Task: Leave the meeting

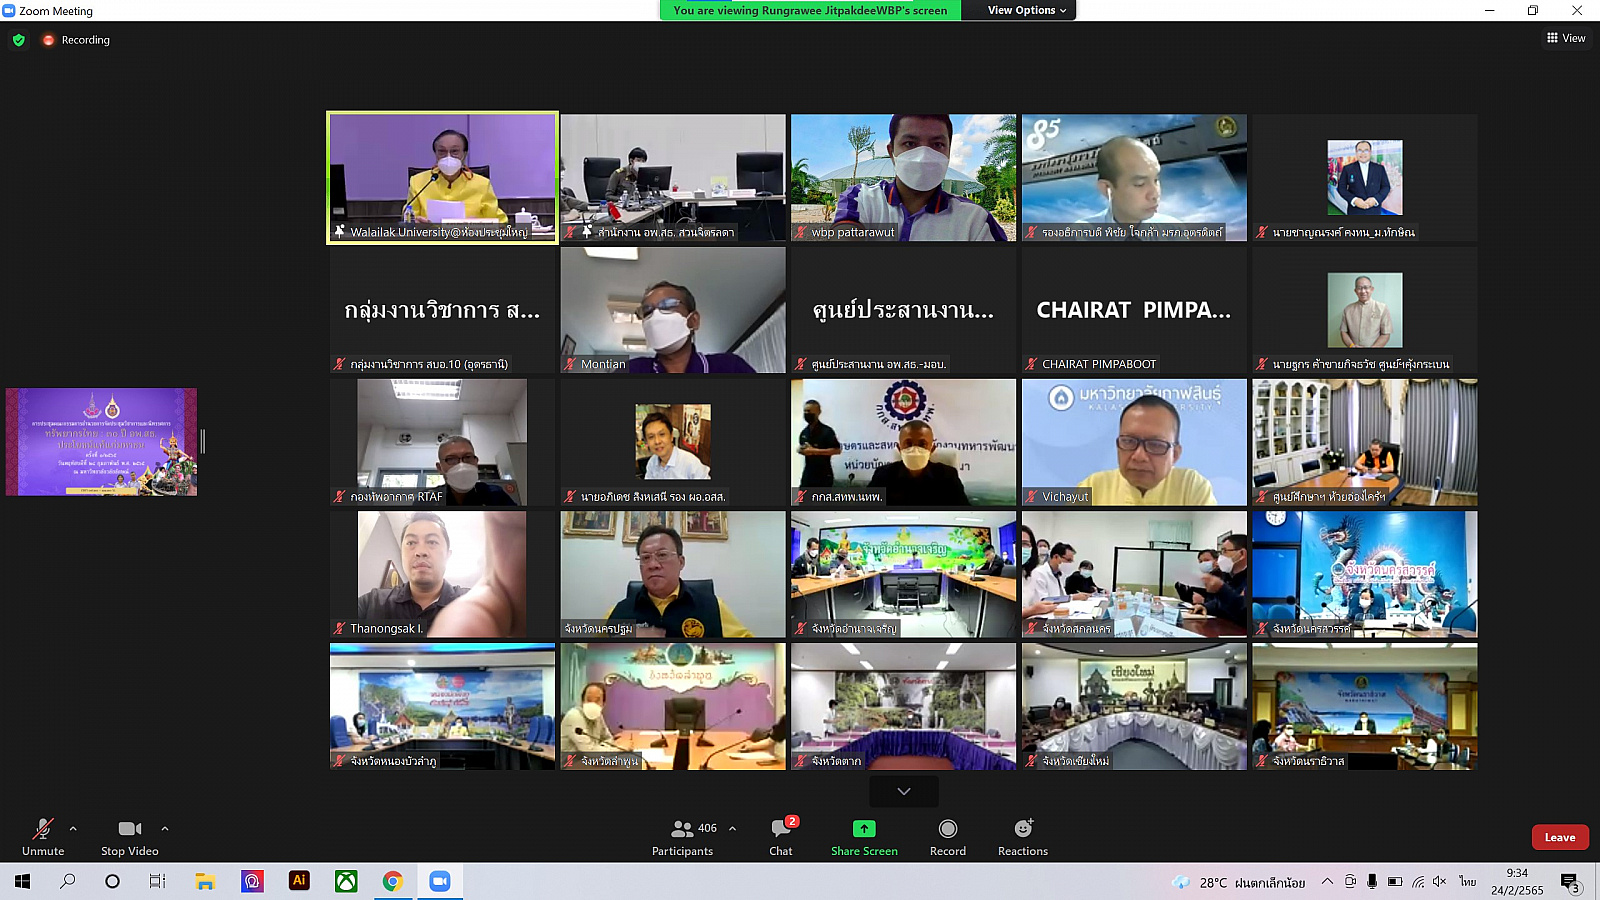Action: 1559,837
